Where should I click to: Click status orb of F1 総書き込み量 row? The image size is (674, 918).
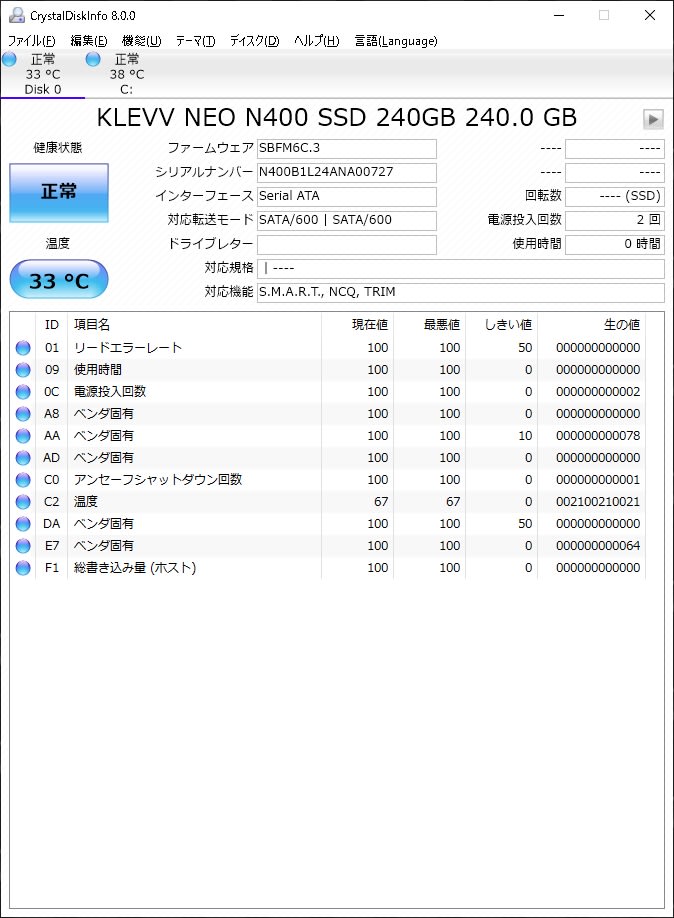23,568
